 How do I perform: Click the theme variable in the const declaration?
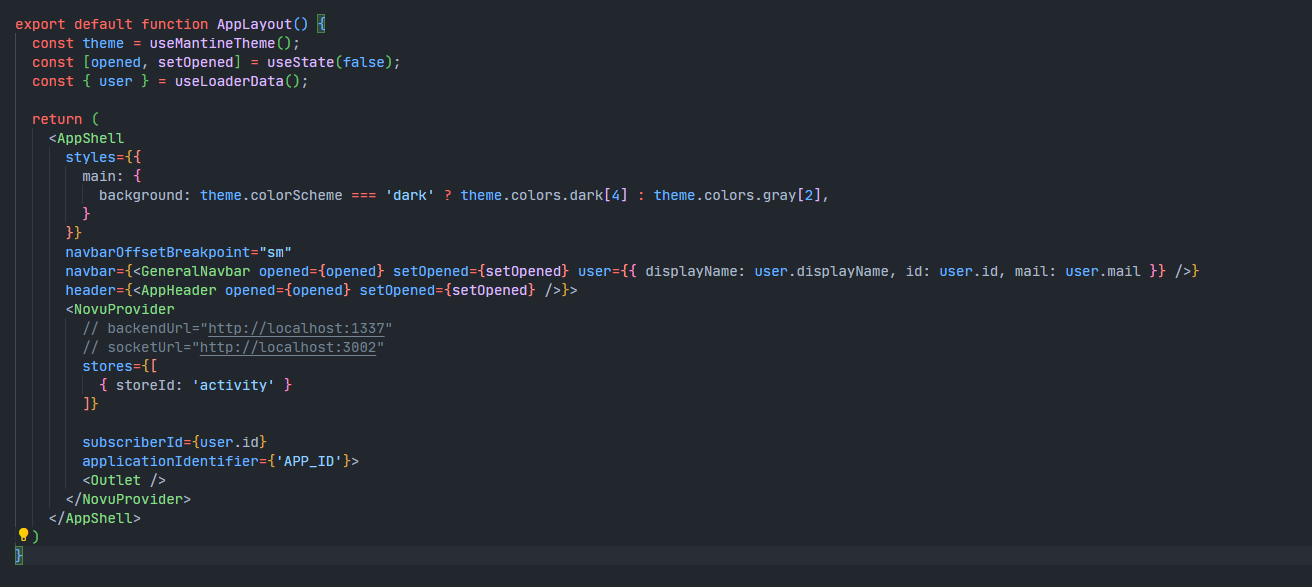pyautogui.click(x=103, y=43)
